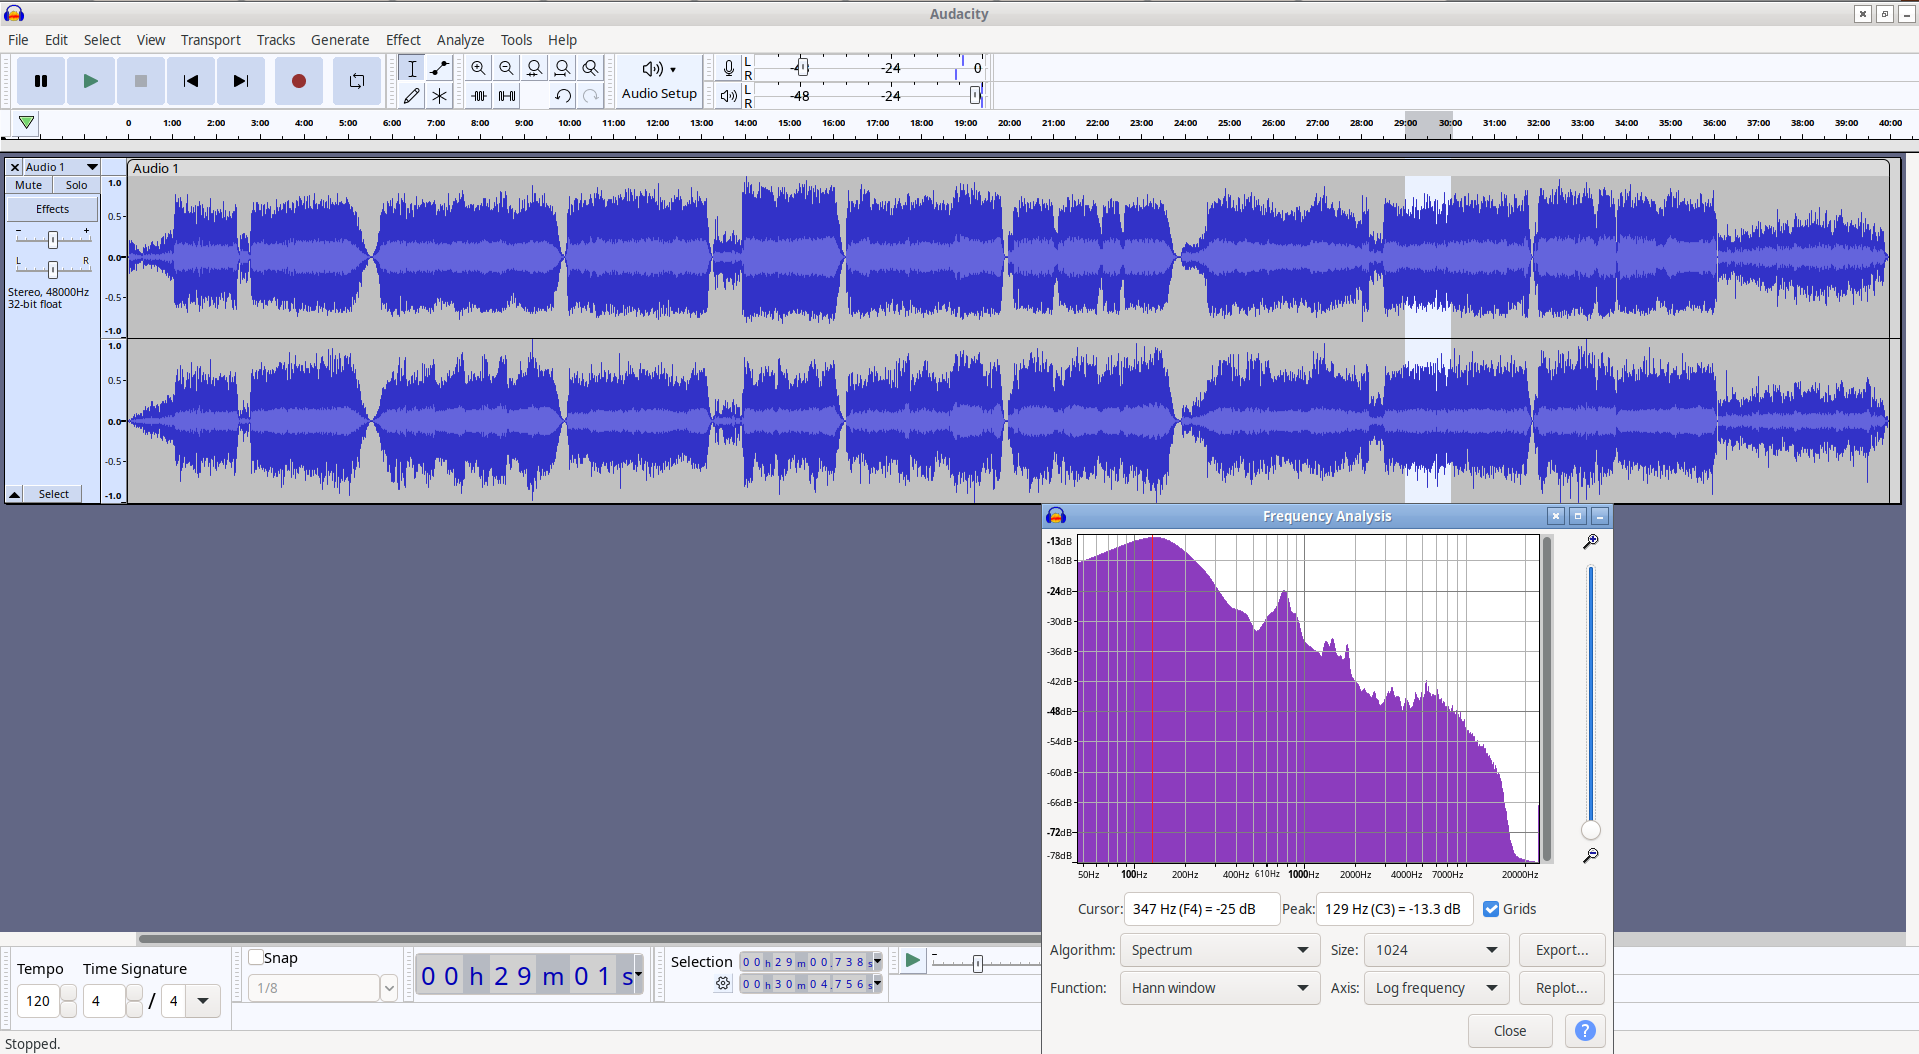Select the Envelope tool
1919x1054 pixels.
439,68
